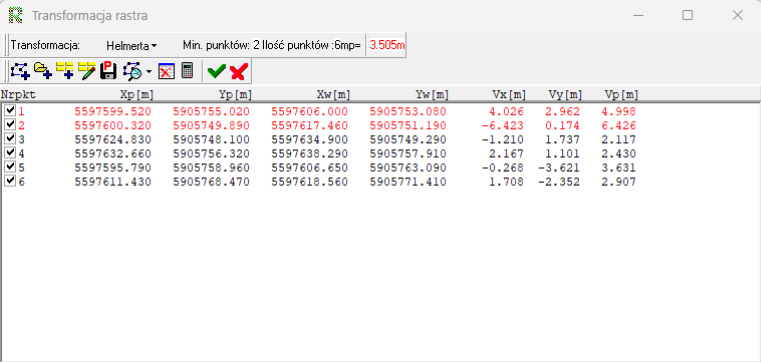This screenshot has height=362, width=761.
Task: Minimize the Transformacja rastra window
Action: coord(638,16)
